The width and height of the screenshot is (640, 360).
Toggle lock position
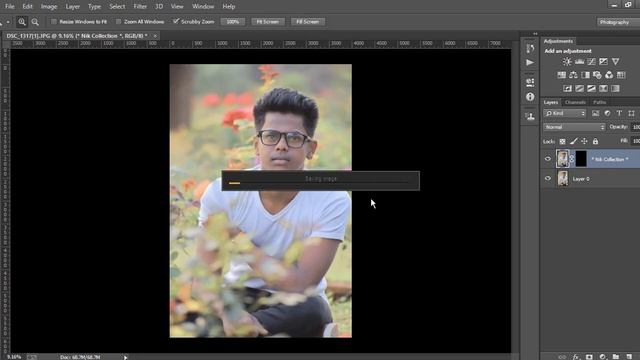(x=584, y=142)
